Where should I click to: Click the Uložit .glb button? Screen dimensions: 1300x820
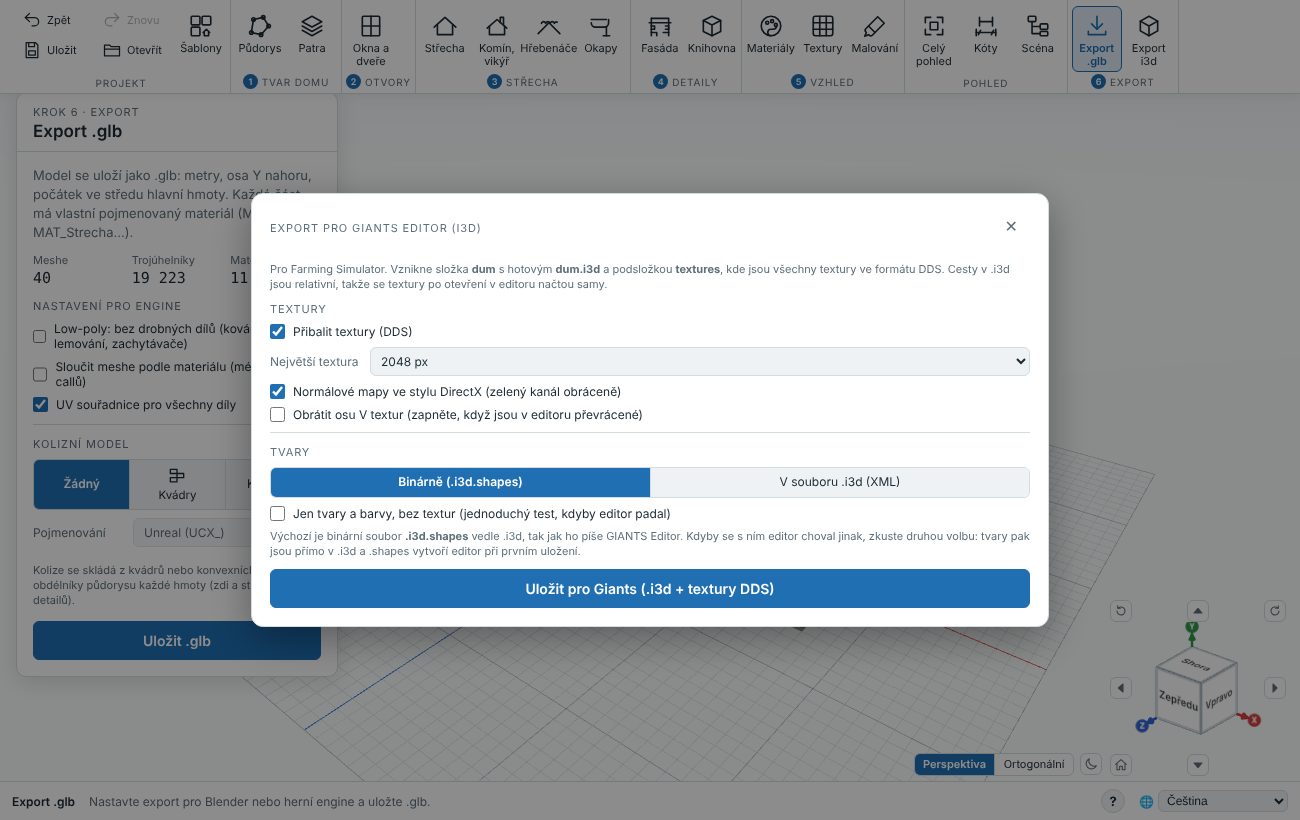(177, 641)
